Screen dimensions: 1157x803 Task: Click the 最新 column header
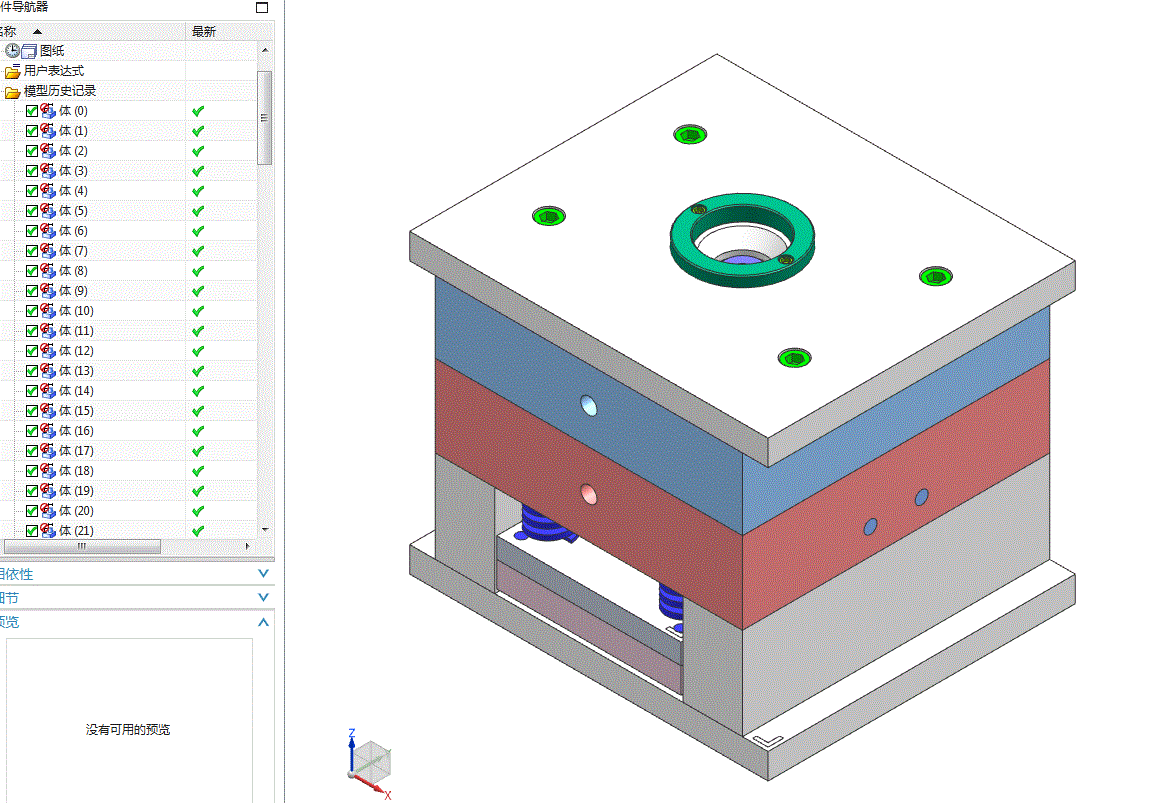pos(204,32)
